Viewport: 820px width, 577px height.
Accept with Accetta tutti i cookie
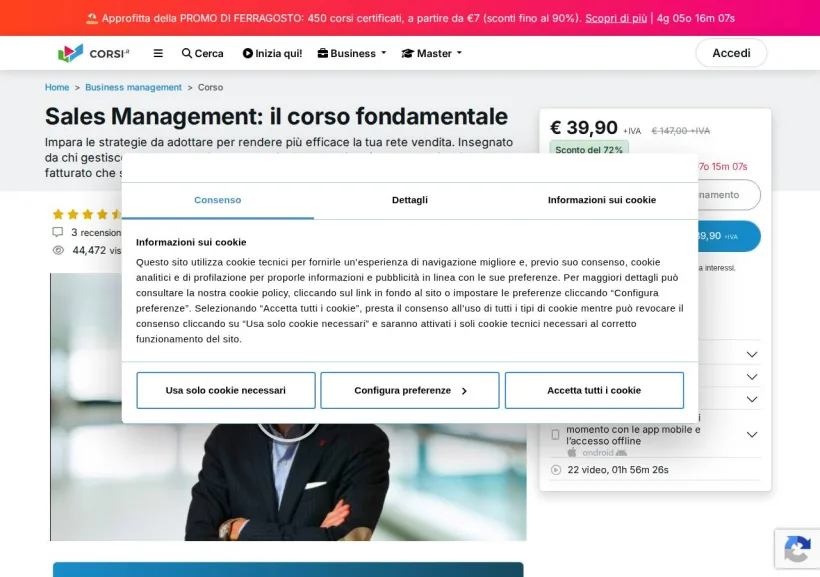click(594, 390)
